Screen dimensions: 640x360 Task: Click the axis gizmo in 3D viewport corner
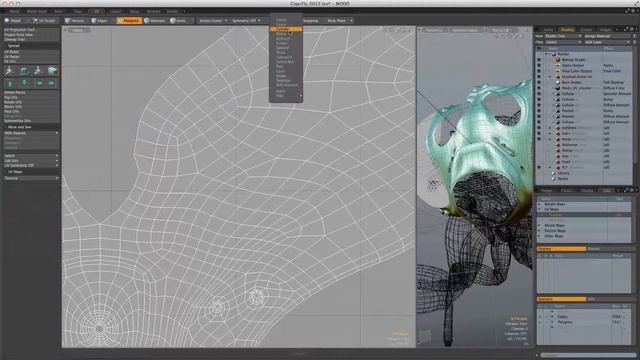click(x=425, y=336)
